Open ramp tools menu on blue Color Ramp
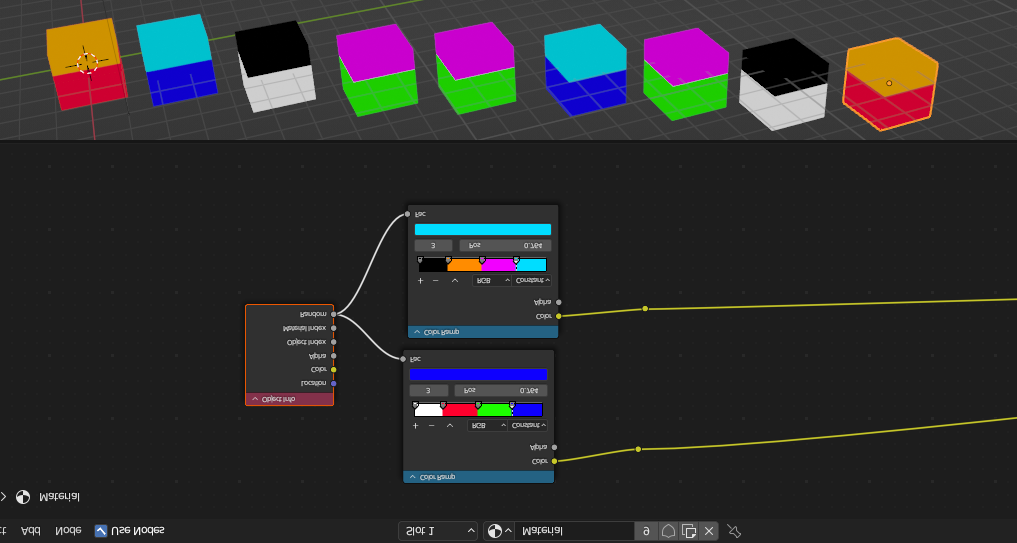1017x543 pixels. (449, 426)
